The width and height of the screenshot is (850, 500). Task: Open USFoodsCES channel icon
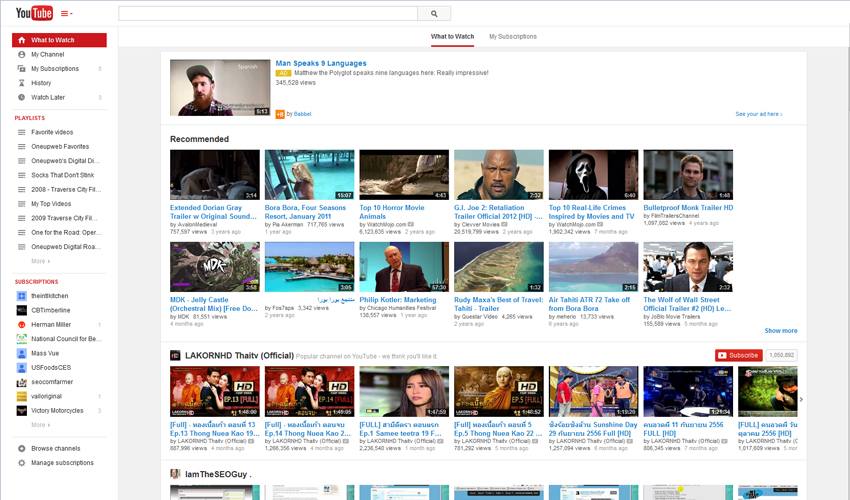tap(22, 368)
